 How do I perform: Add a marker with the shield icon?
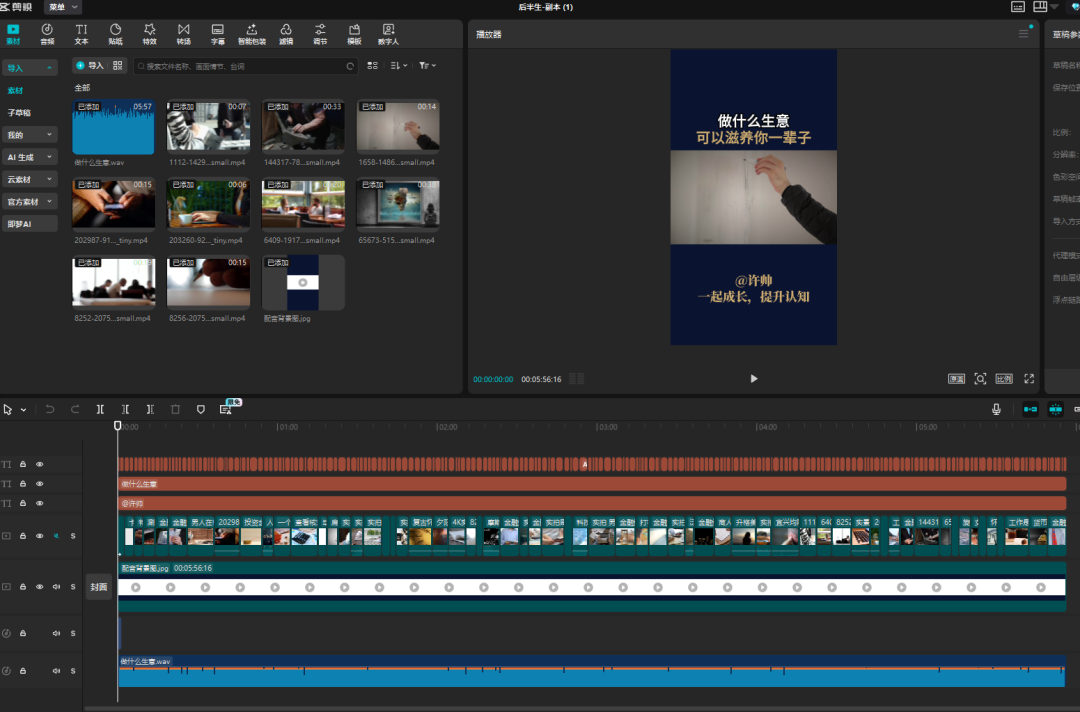coord(200,409)
